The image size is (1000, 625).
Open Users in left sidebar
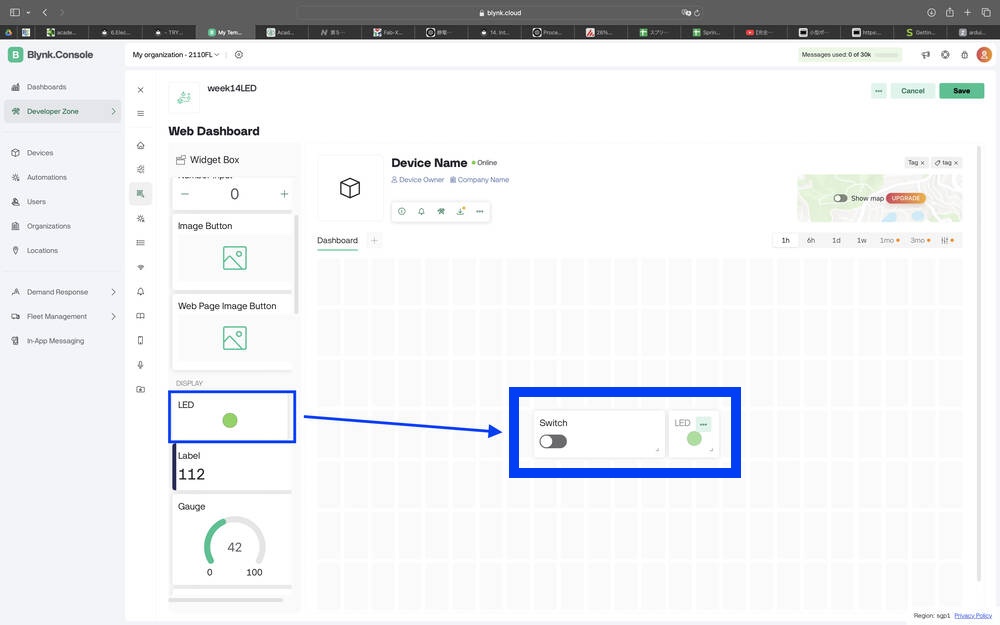click(36, 202)
